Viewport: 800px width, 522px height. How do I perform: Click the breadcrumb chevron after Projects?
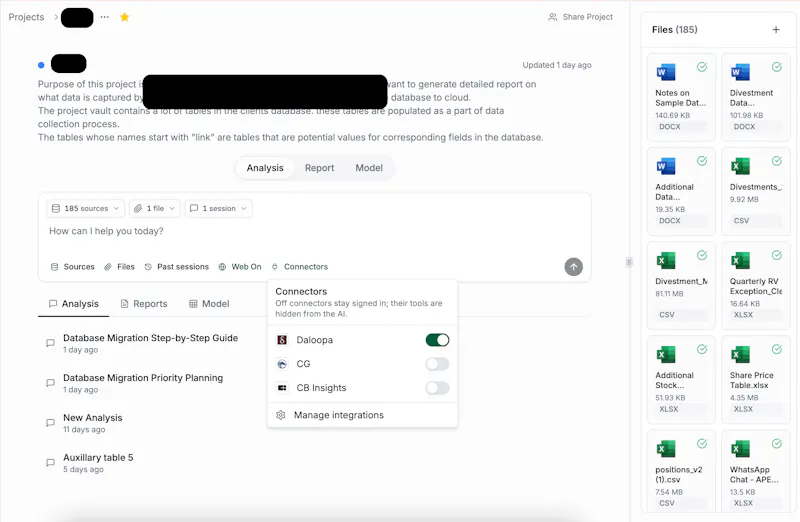(56, 17)
